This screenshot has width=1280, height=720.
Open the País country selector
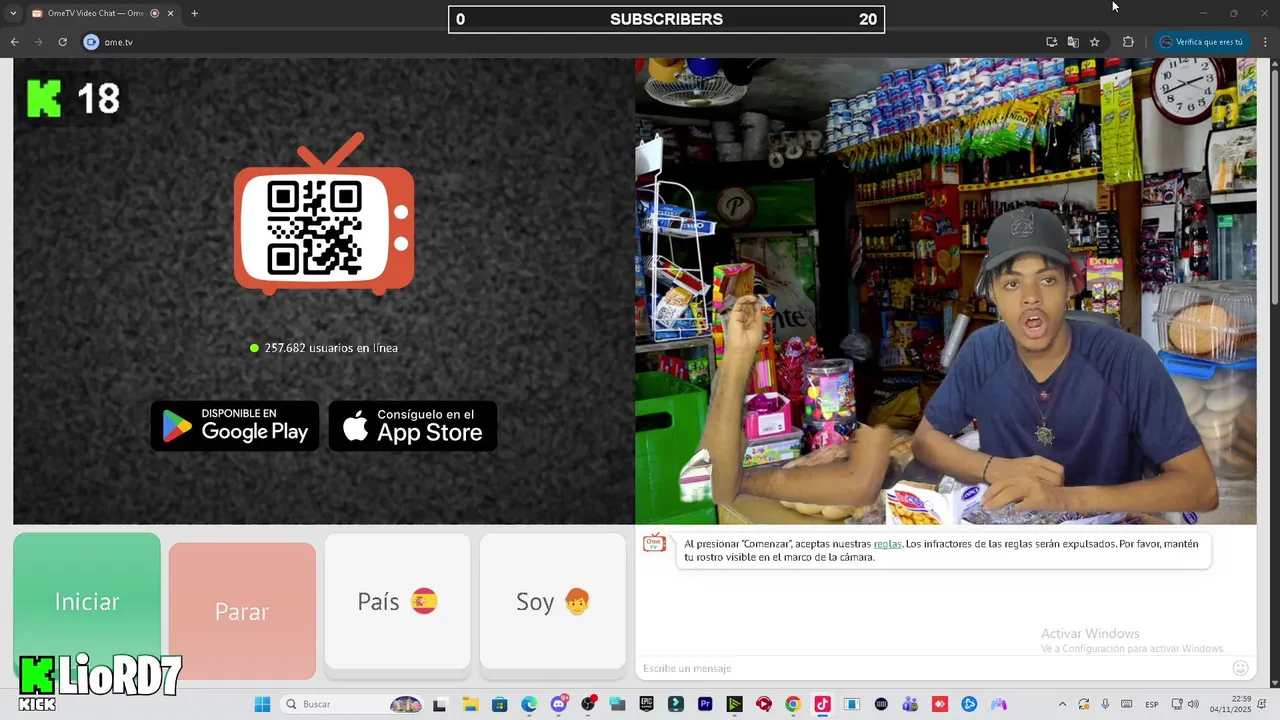[397, 601]
